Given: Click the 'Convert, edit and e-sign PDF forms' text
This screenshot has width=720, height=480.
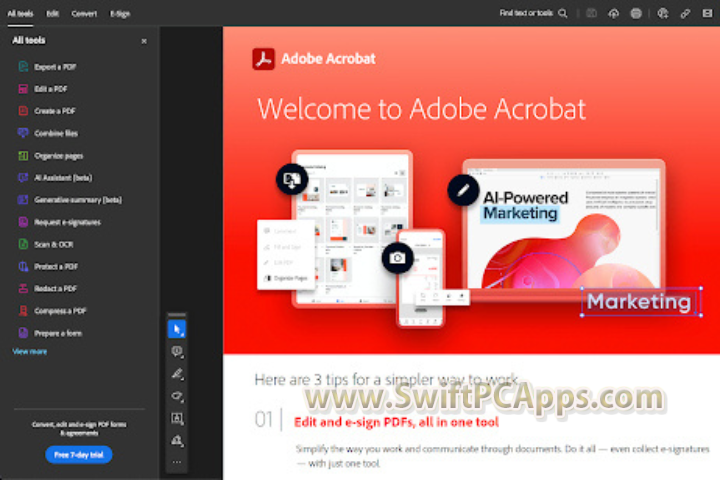Looking at the screenshot, I should tap(79, 428).
